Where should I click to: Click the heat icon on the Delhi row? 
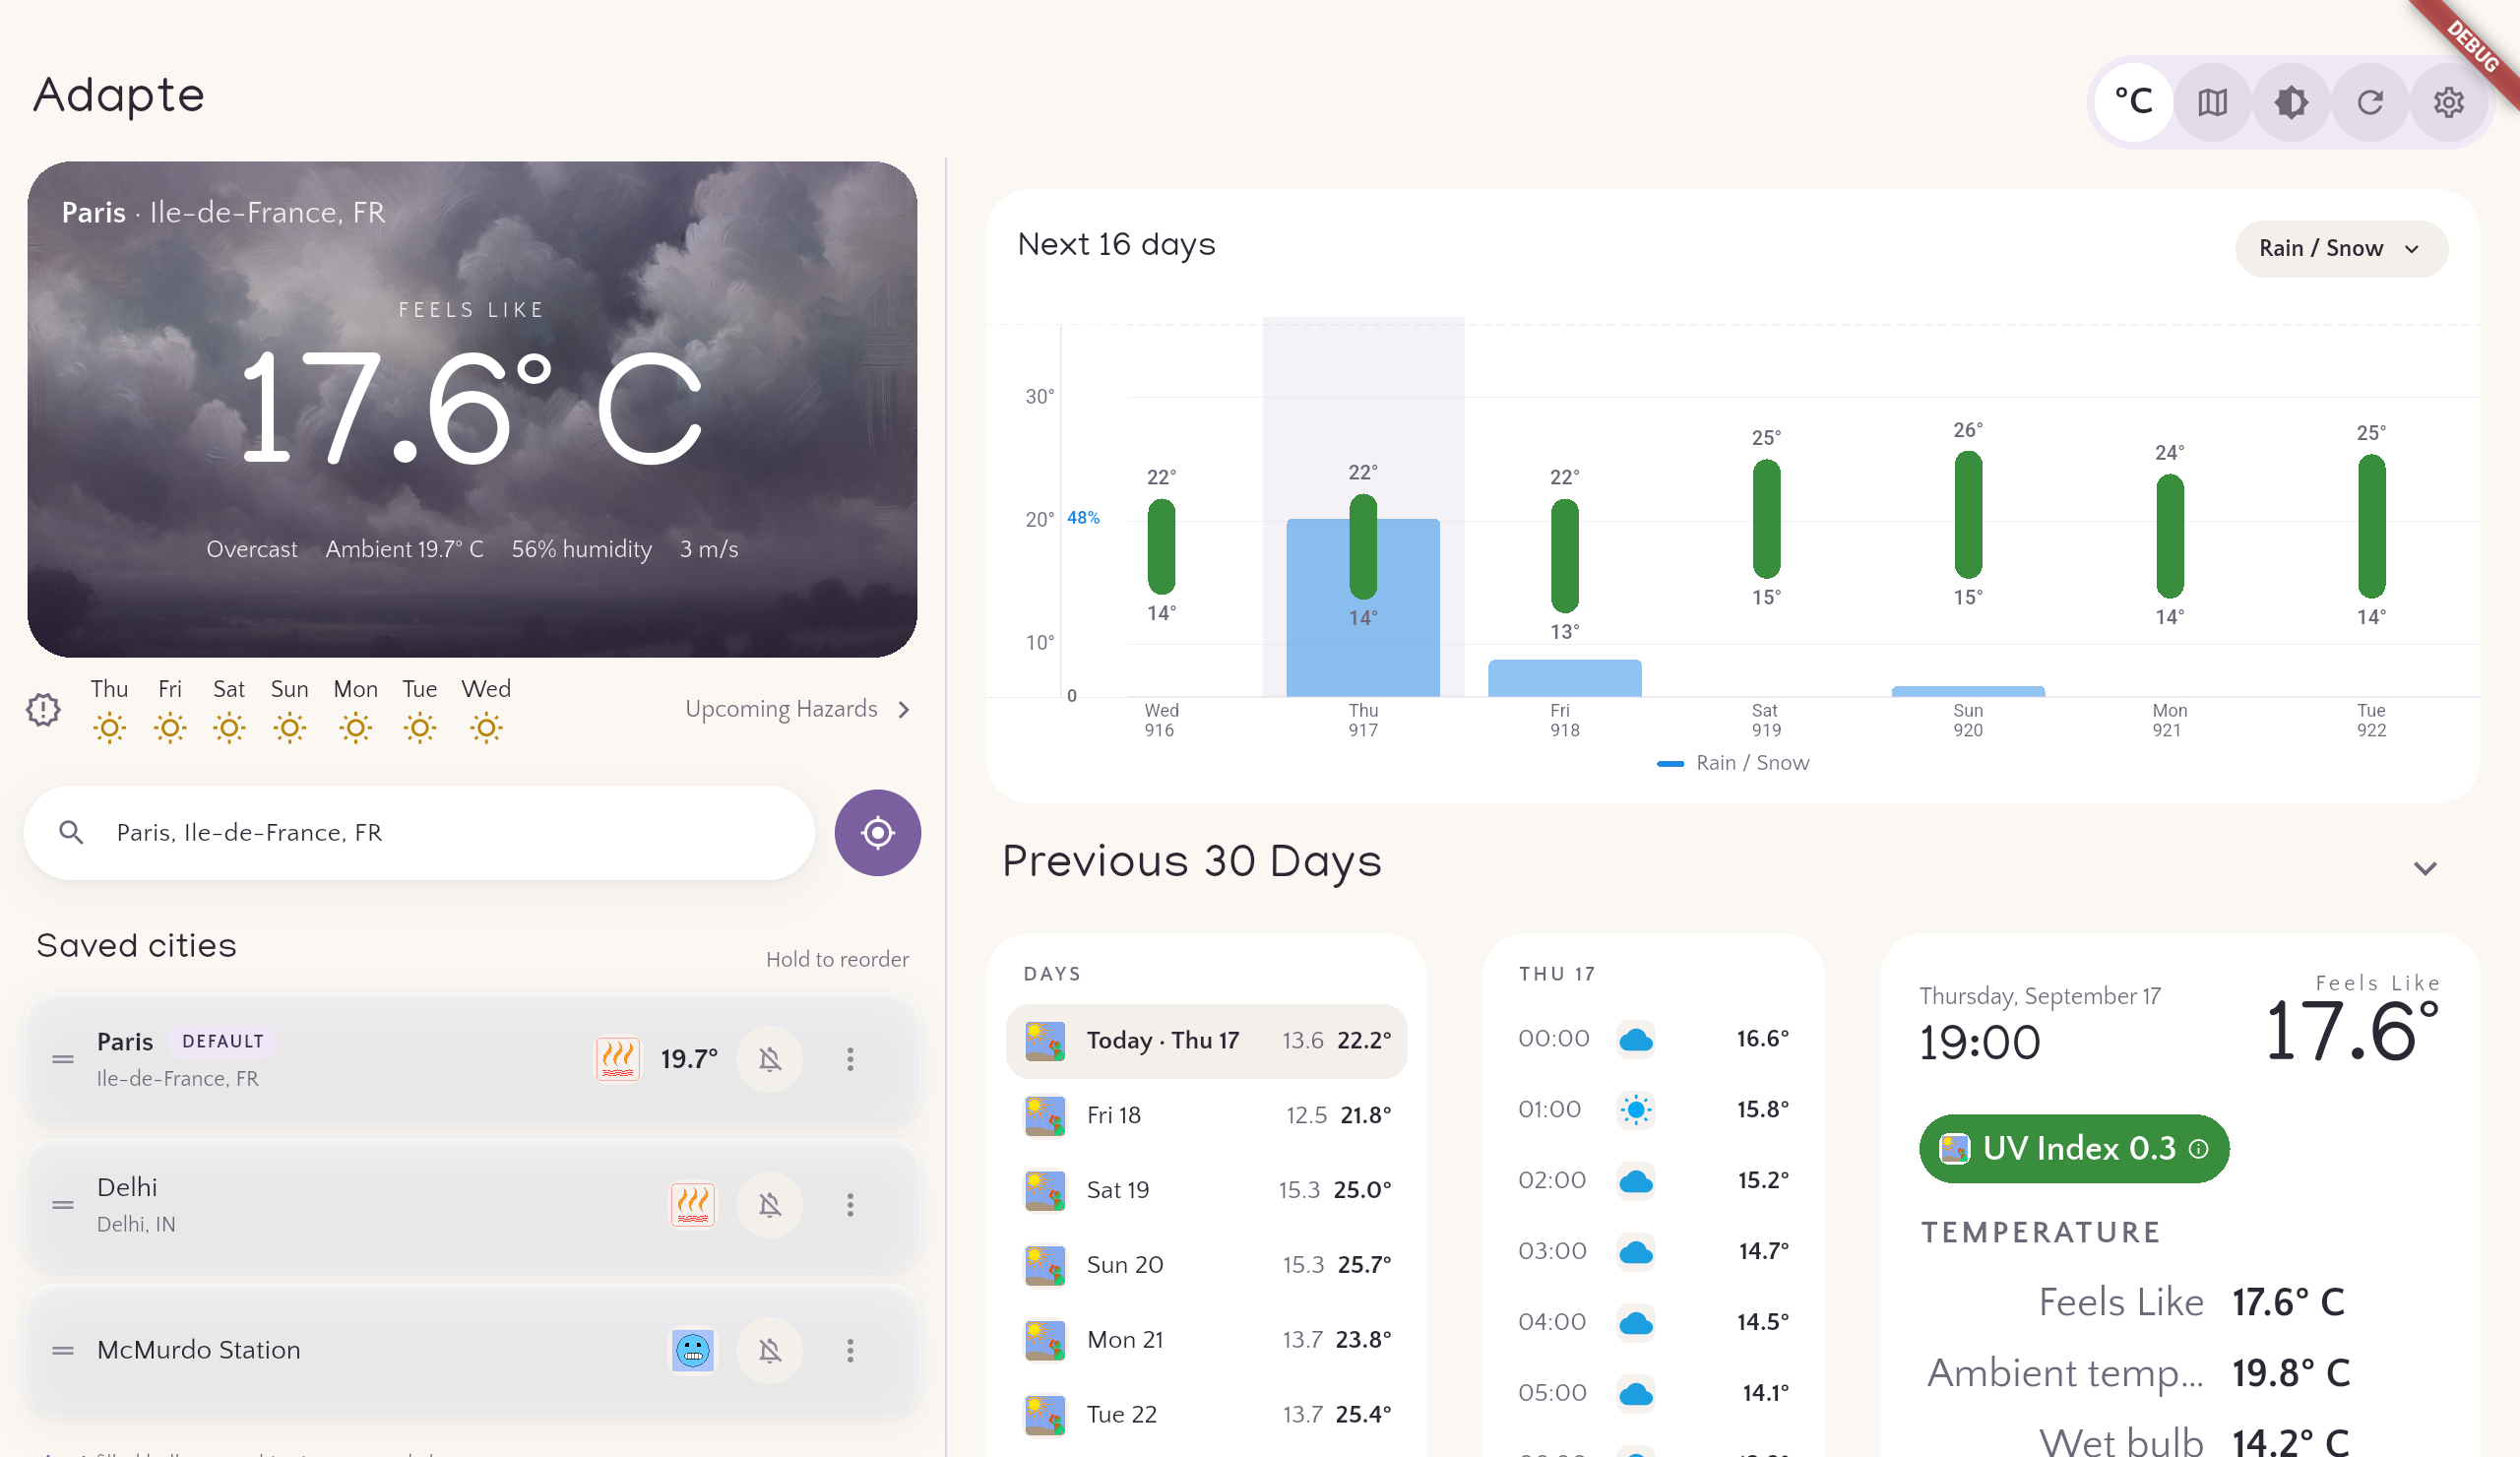(692, 1205)
